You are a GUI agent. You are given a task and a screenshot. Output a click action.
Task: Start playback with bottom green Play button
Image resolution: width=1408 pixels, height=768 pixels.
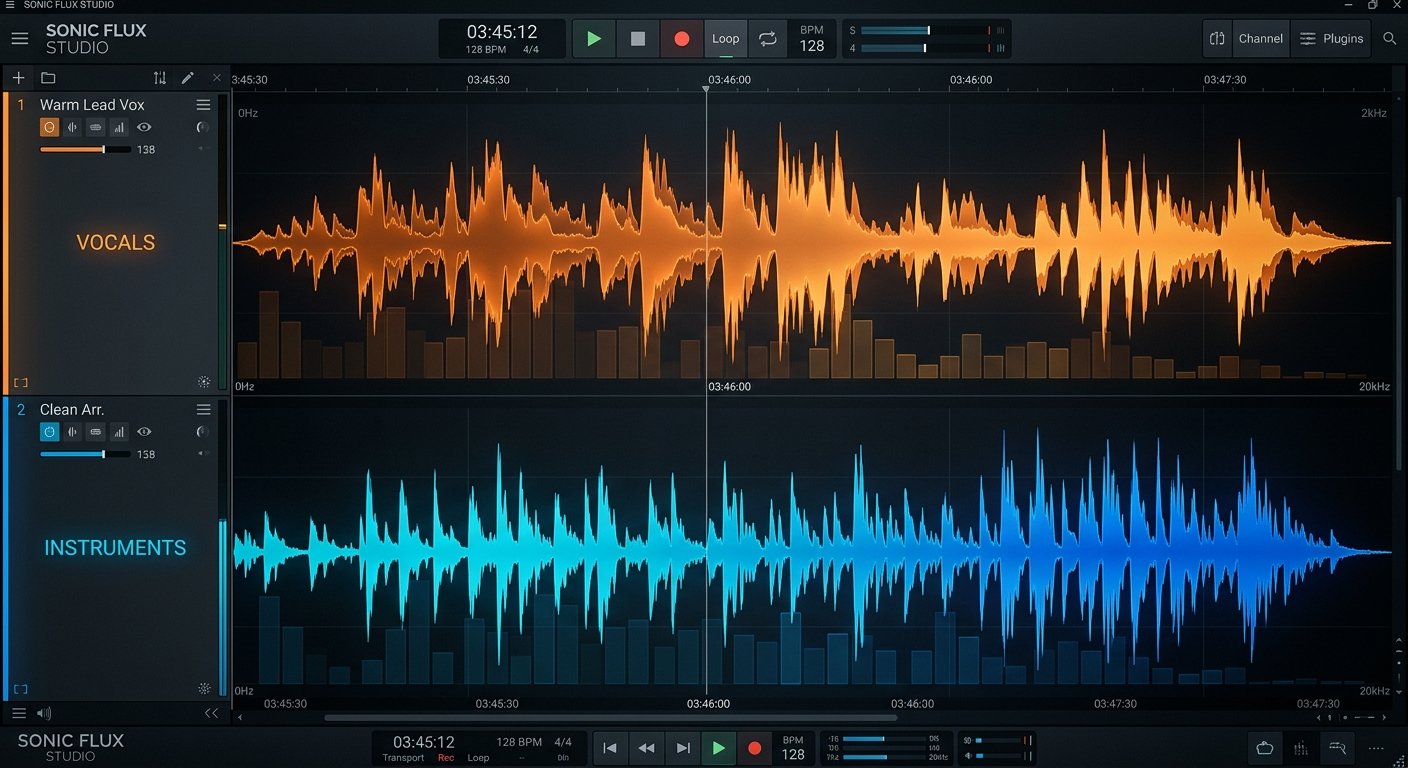pos(718,748)
